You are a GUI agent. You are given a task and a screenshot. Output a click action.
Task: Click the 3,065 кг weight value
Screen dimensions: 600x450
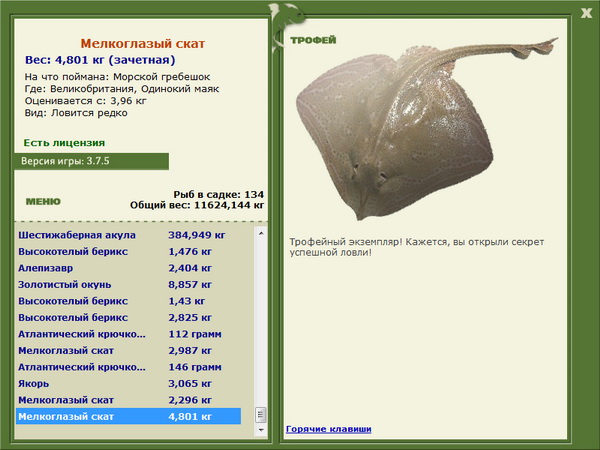pos(190,383)
